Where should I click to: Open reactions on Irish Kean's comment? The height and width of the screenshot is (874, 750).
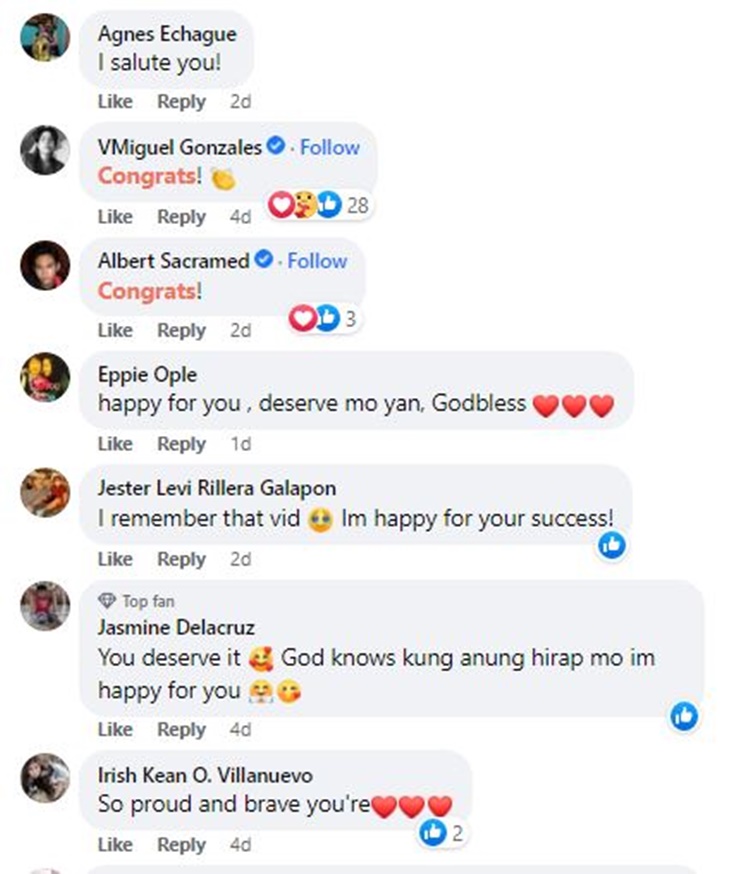441,832
